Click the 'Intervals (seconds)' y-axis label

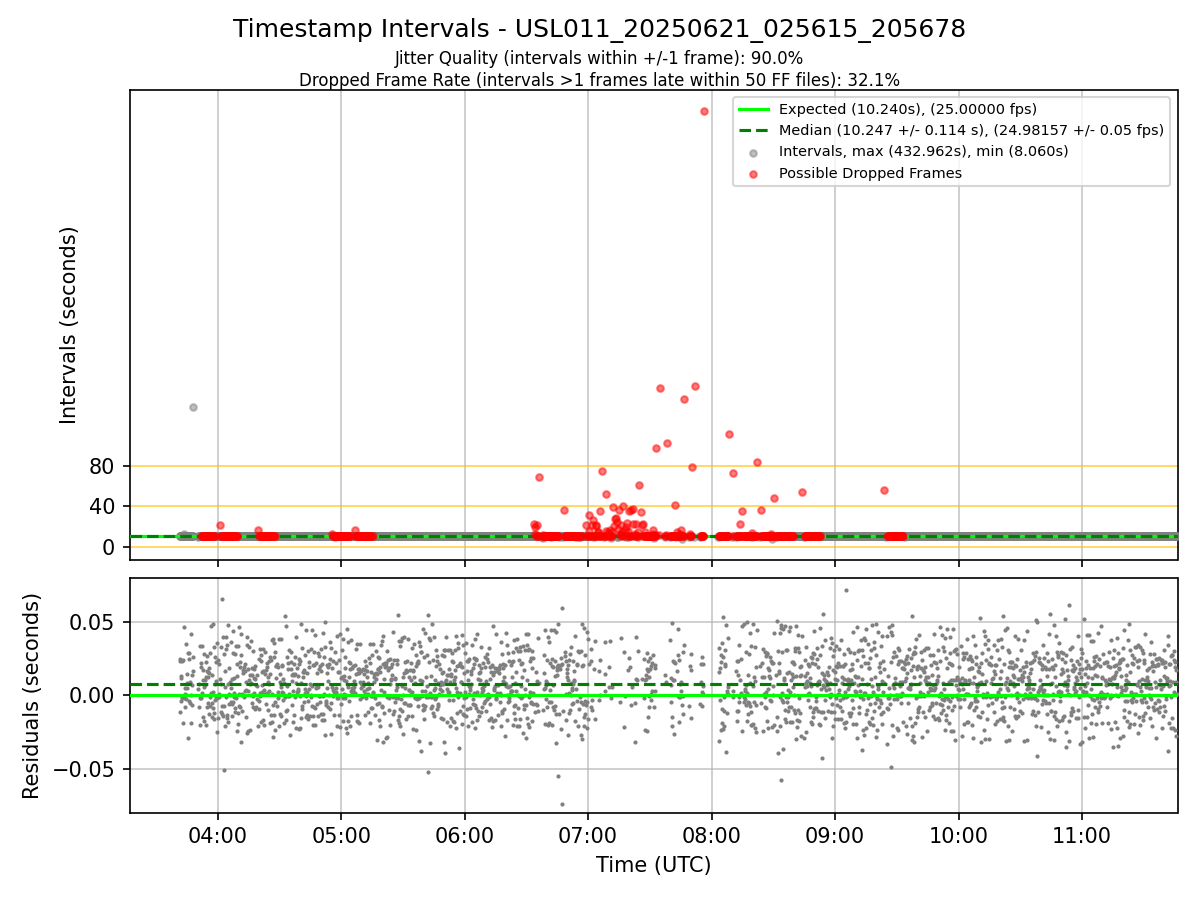pyautogui.click(x=68, y=325)
